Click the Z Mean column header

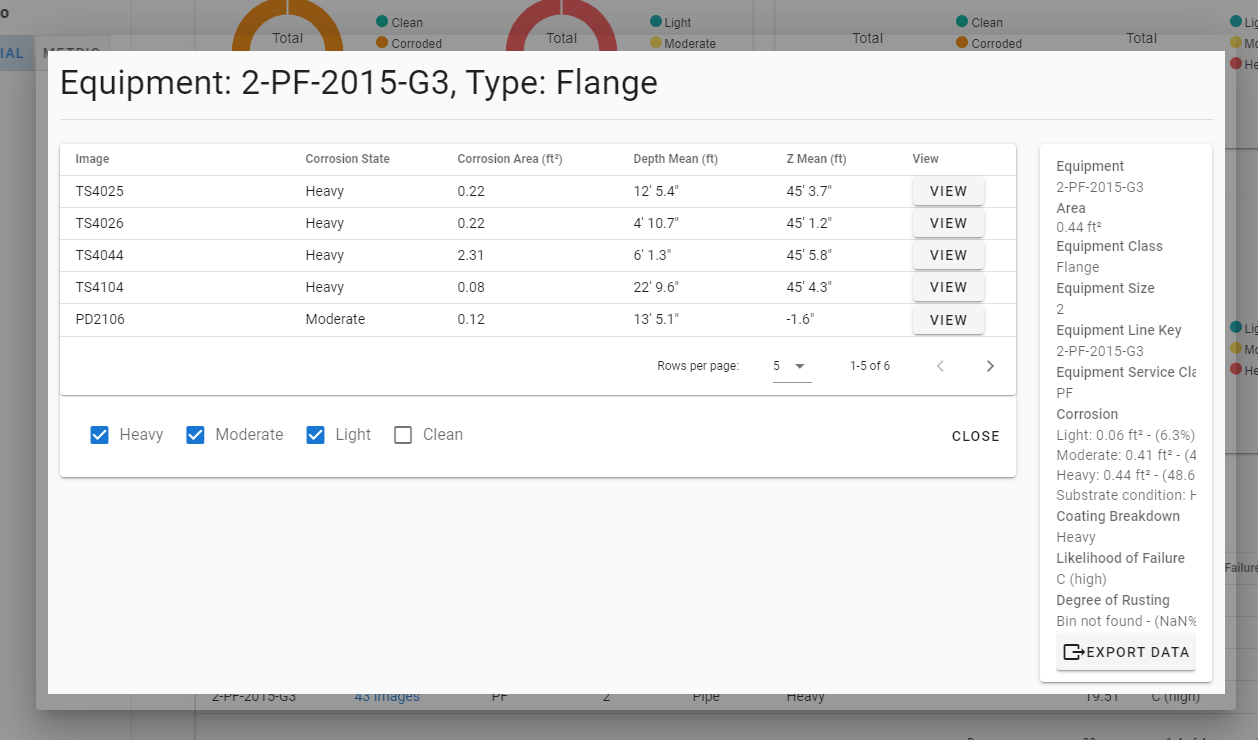[x=816, y=159]
